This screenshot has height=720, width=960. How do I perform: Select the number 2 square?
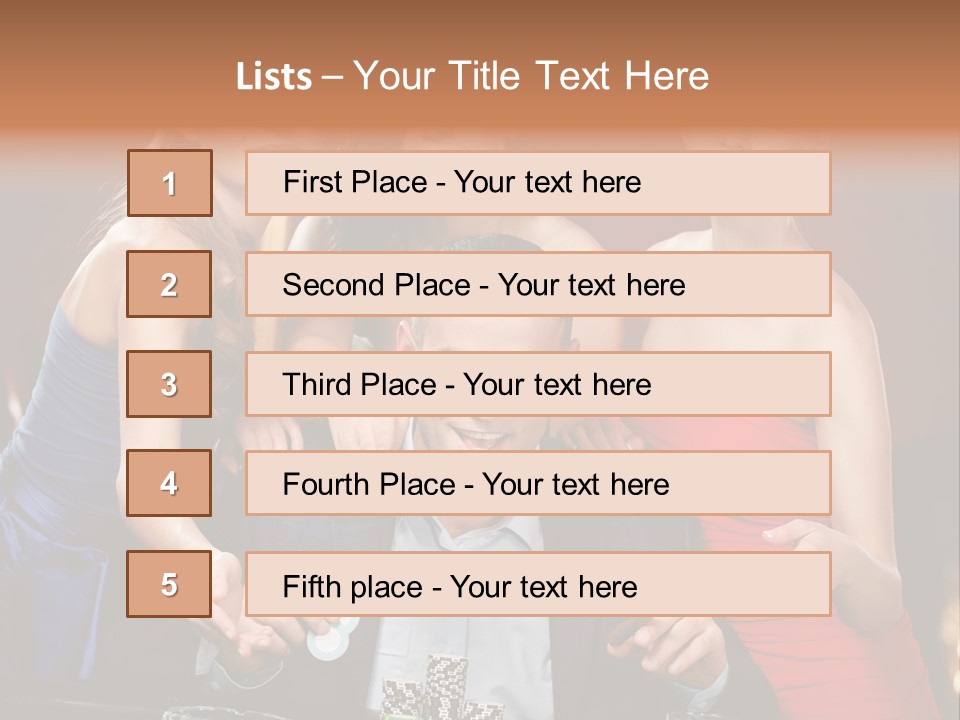[169, 284]
